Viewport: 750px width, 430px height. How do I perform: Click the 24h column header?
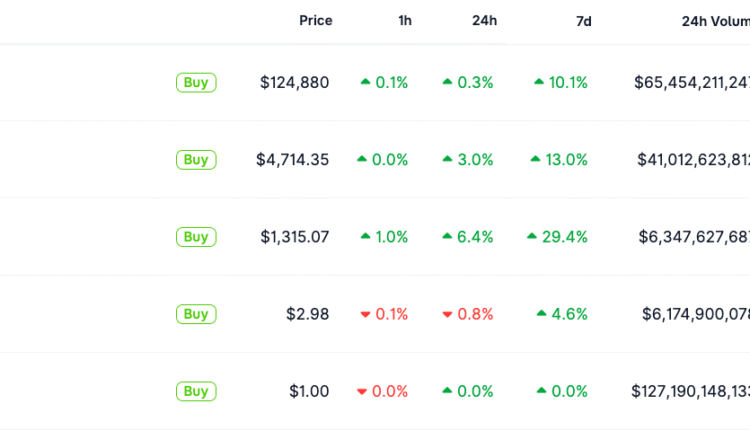484,21
